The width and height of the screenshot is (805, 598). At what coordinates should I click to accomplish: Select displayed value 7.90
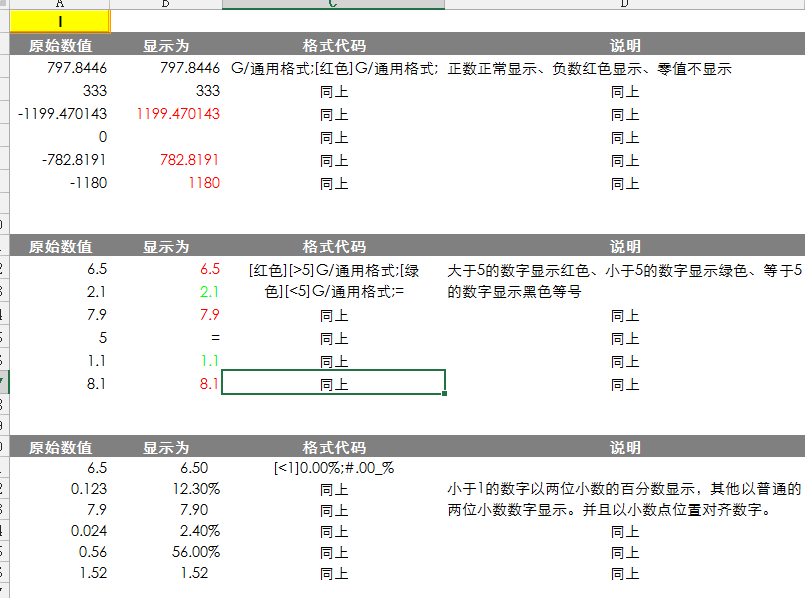pos(194,510)
